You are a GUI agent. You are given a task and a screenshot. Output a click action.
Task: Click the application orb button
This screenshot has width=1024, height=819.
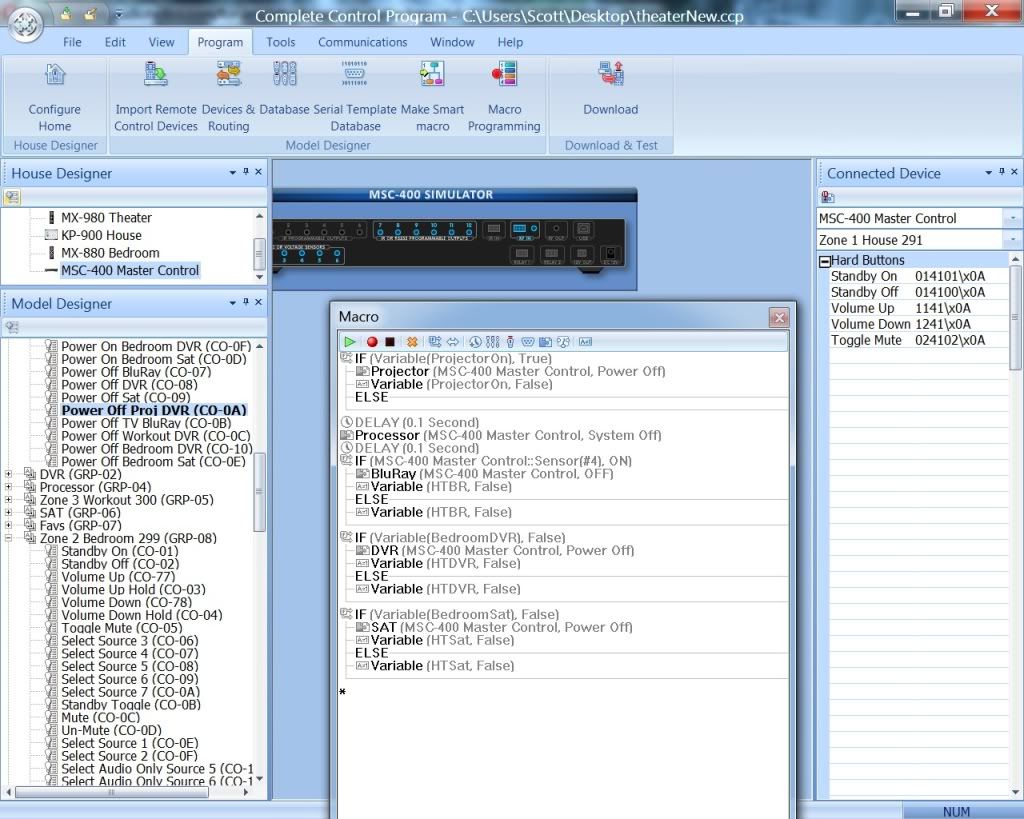pos(25,24)
